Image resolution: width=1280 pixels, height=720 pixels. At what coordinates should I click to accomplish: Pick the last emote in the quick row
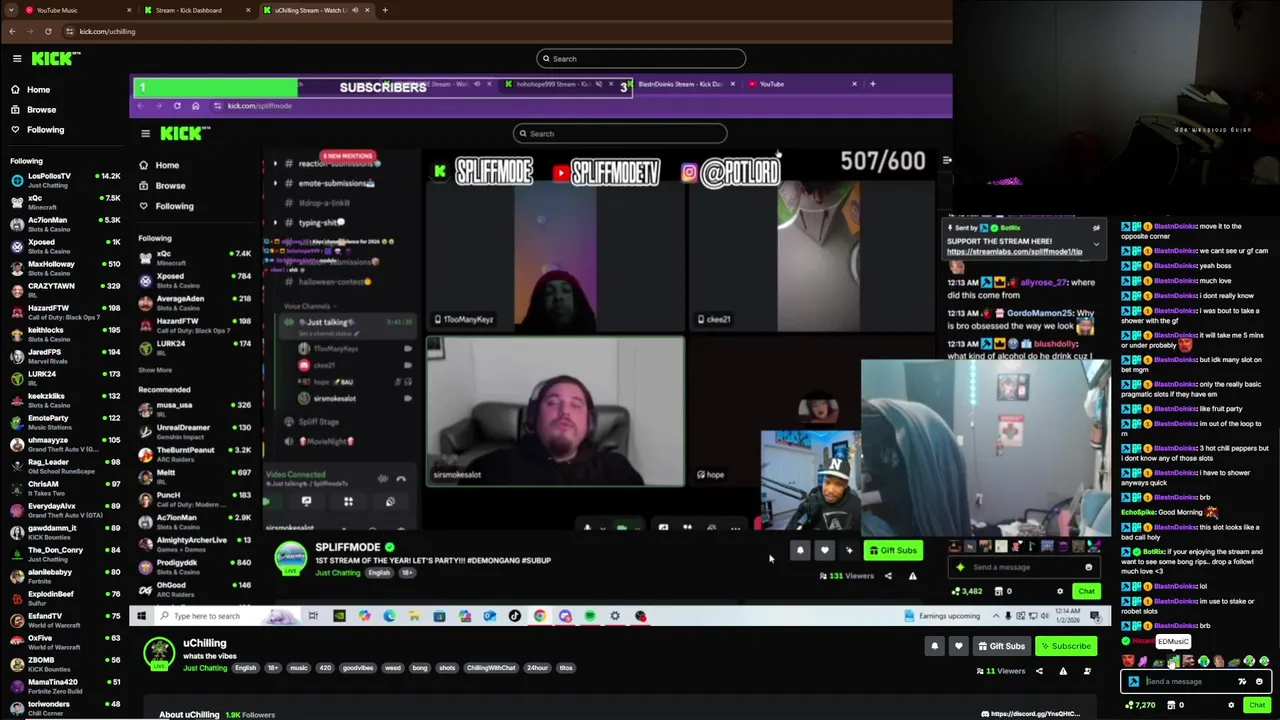tap(1264, 661)
